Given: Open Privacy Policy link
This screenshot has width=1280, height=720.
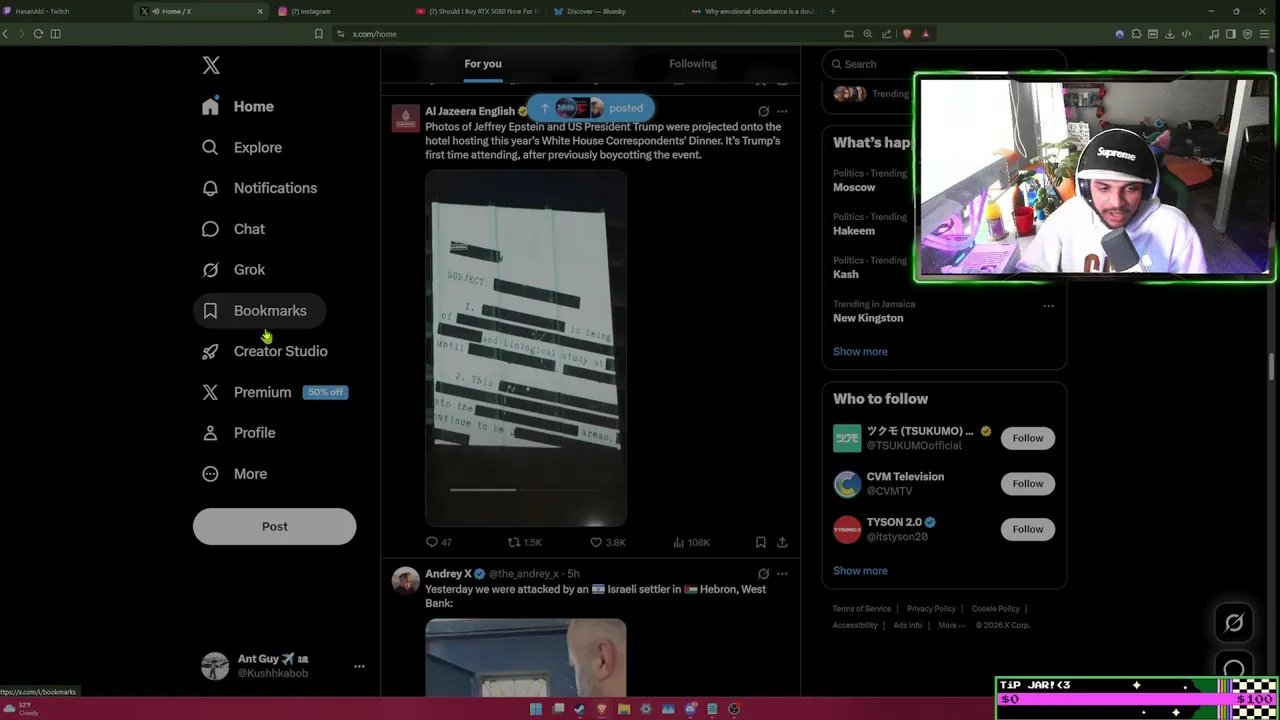Looking at the screenshot, I should [x=931, y=608].
